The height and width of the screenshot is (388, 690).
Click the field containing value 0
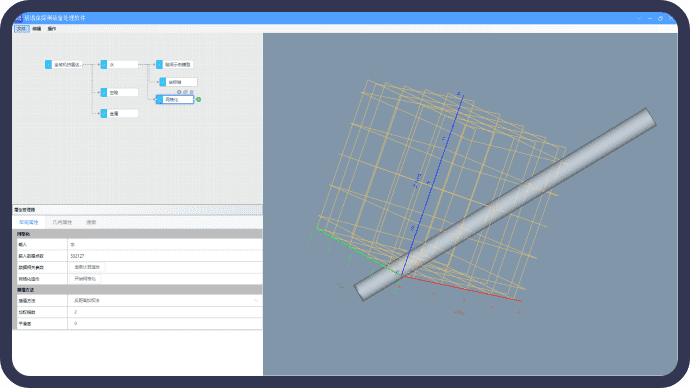coord(165,323)
